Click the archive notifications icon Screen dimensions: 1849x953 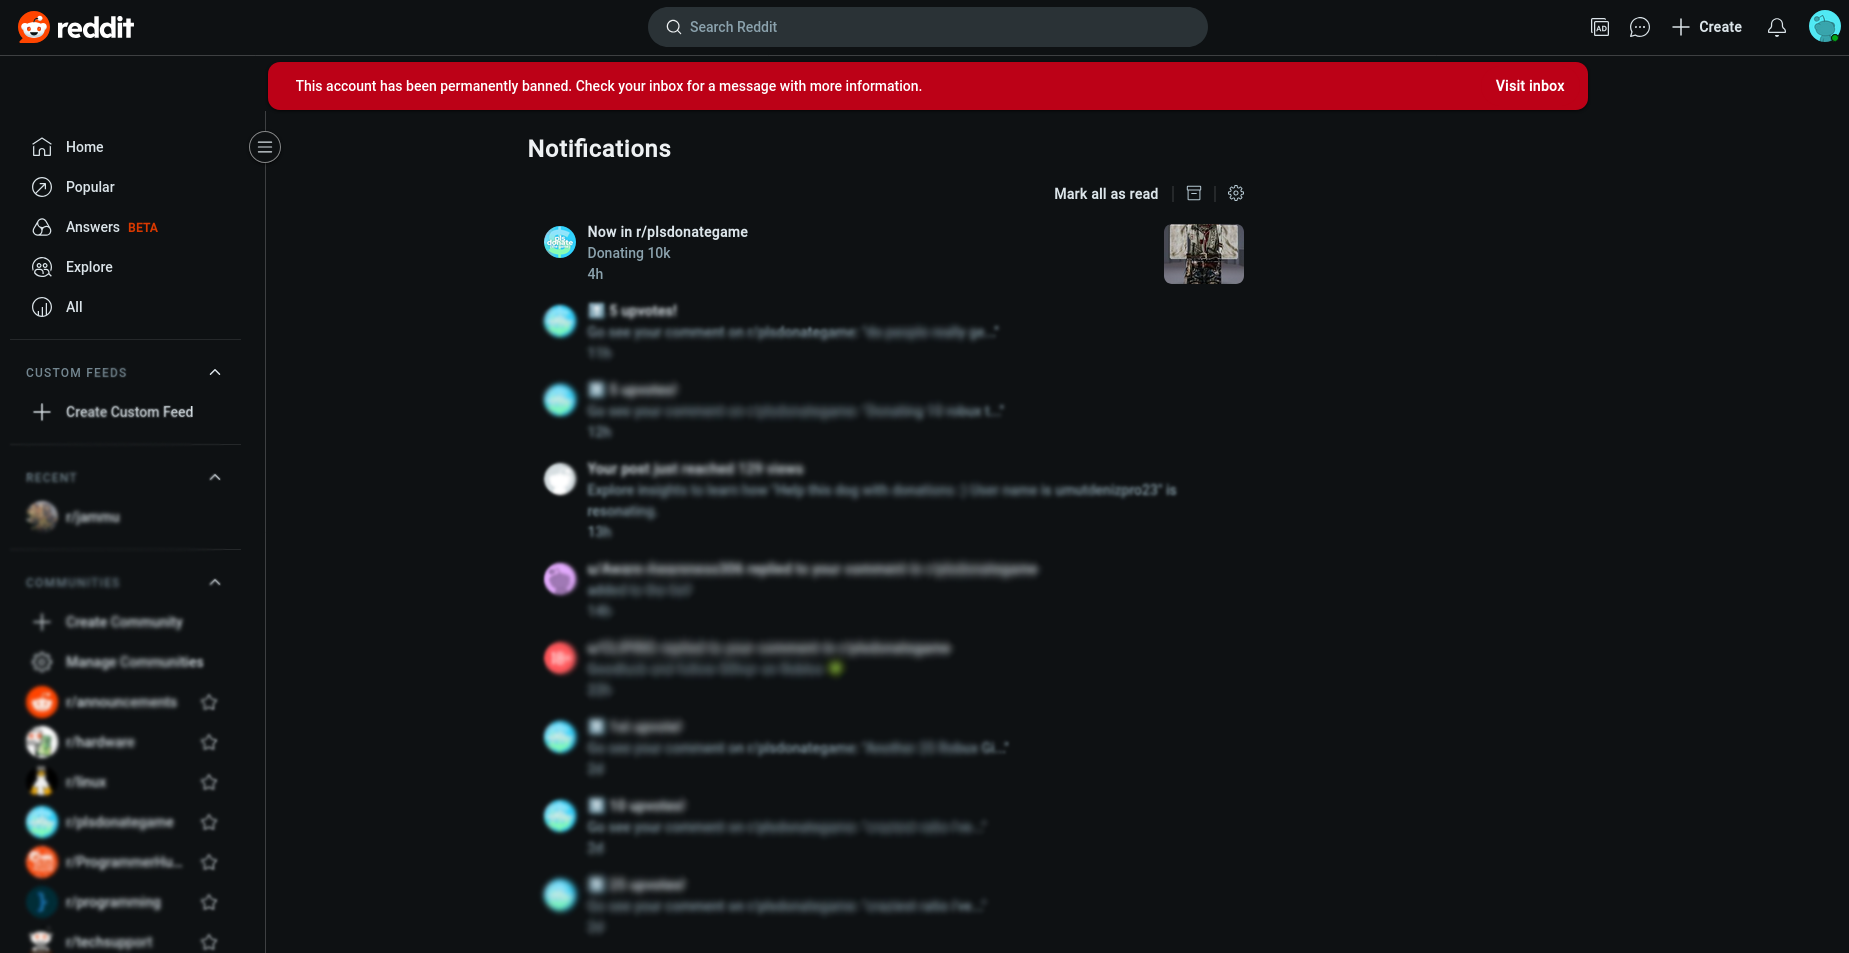[x=1194, y=193]
